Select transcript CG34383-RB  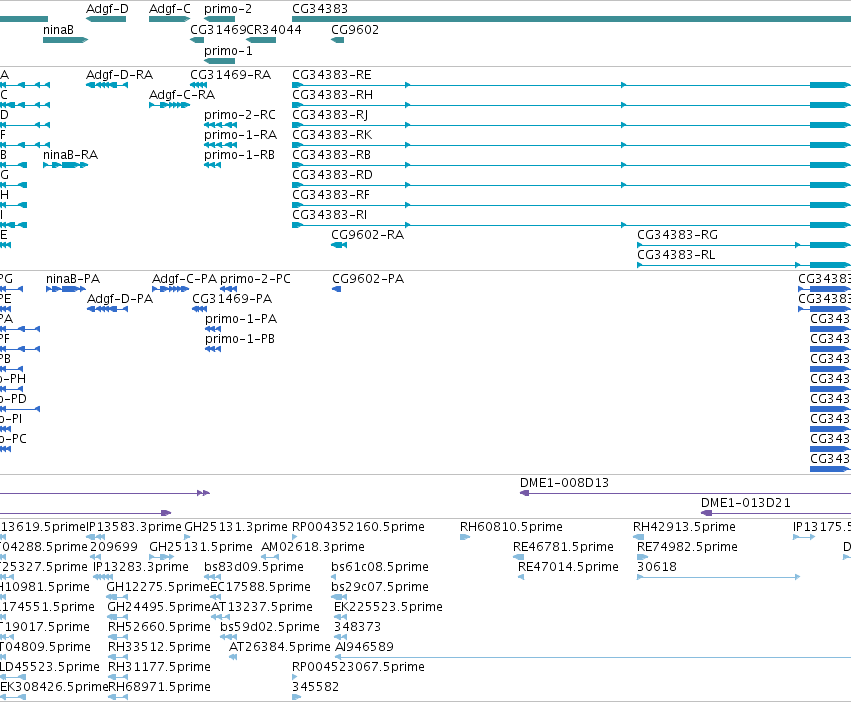tap(331, 155)
